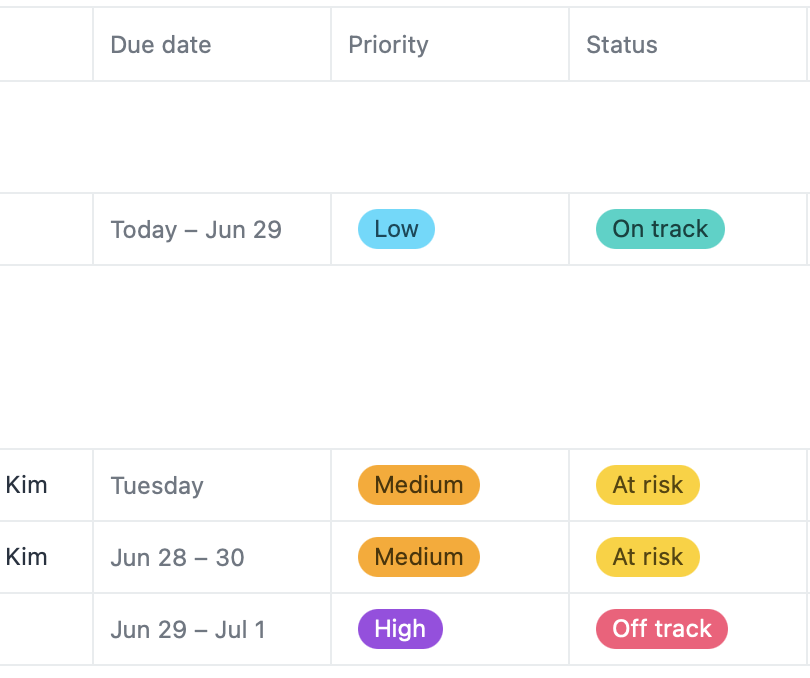Click empty assignee cell in High priority row
Image resolution: width=810 pixels, height=678 pixels.
(45, 630)
